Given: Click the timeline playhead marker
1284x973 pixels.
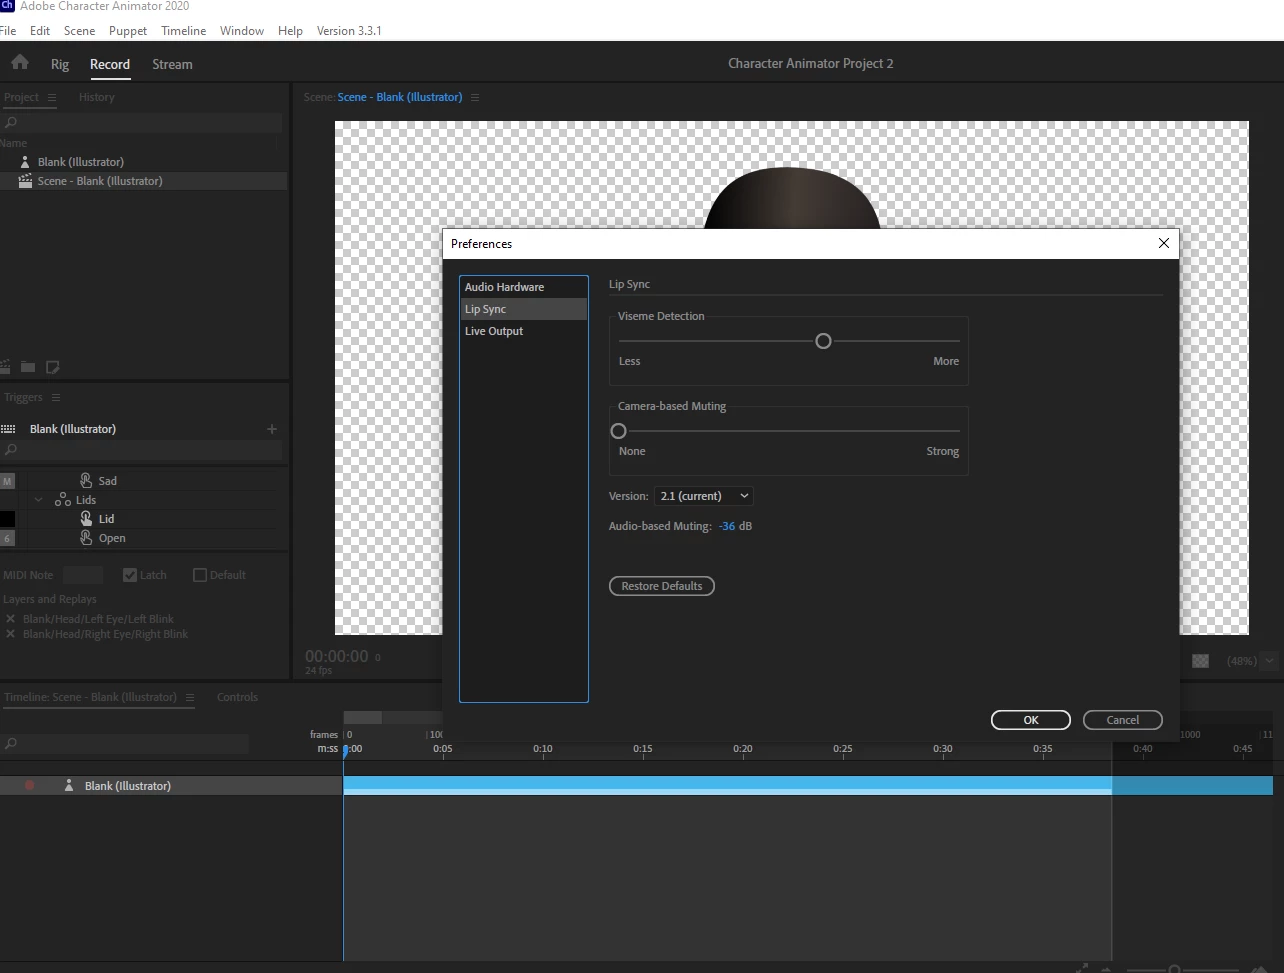Looking at the screenshot, I should (x=346, y=750).
